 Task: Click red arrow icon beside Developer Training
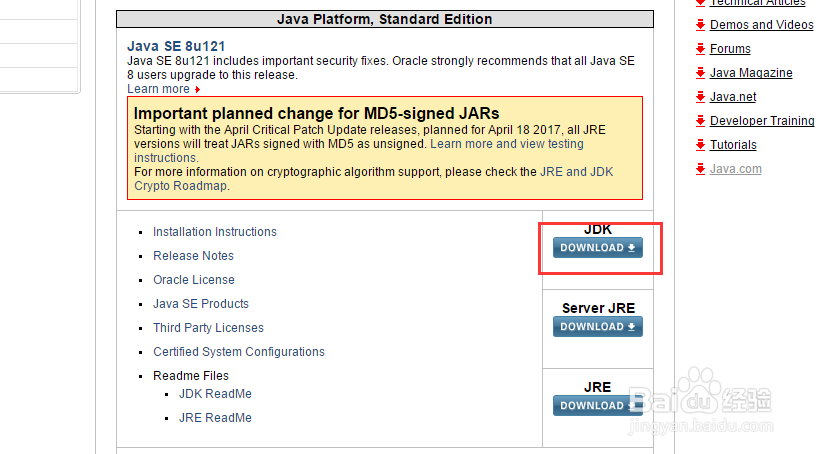pos(701,121)
